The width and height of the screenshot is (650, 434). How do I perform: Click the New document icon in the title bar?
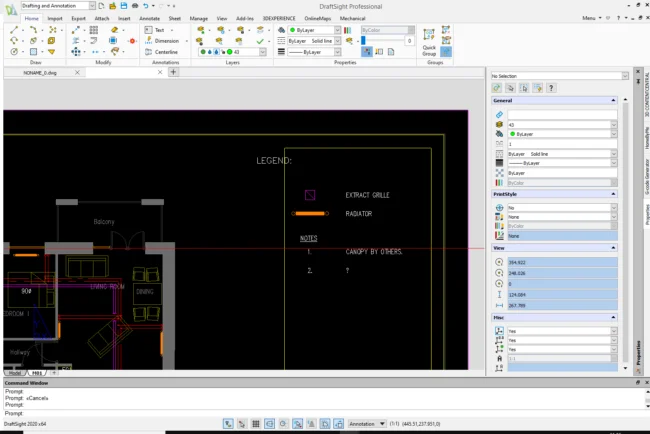coord(101,6)
